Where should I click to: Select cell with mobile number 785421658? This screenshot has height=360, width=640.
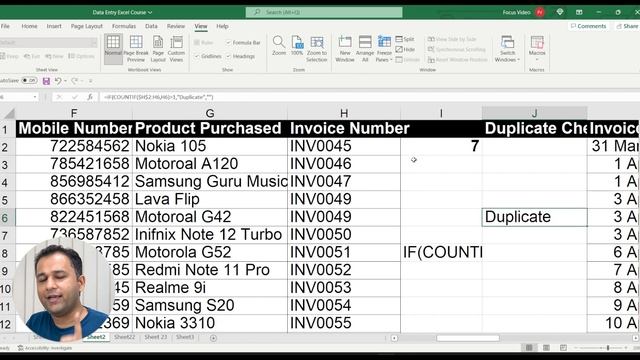[74, 164]
